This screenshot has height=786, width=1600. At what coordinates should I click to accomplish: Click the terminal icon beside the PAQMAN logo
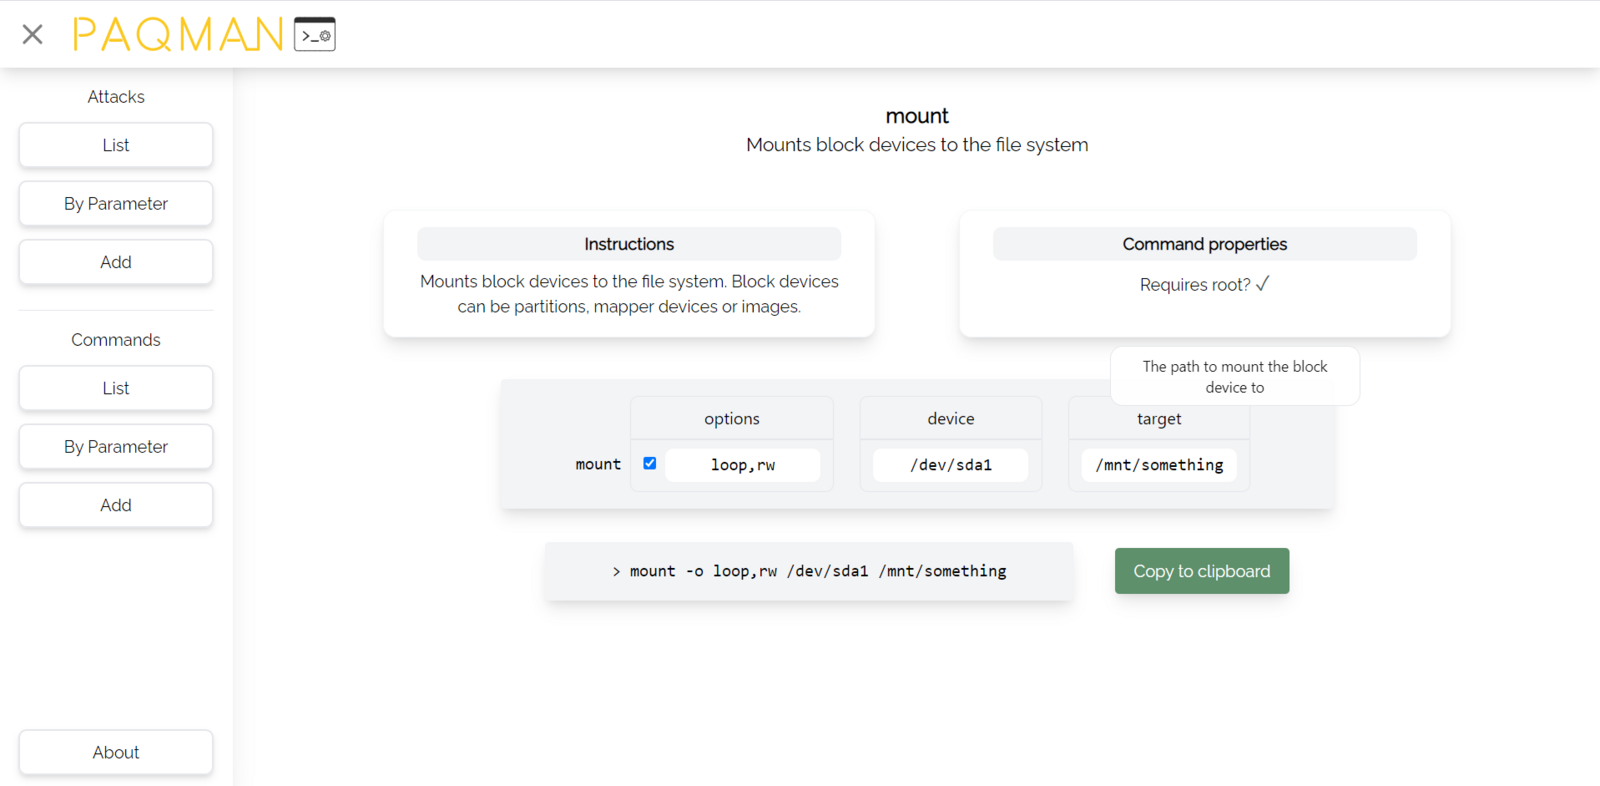pos(314,35)
